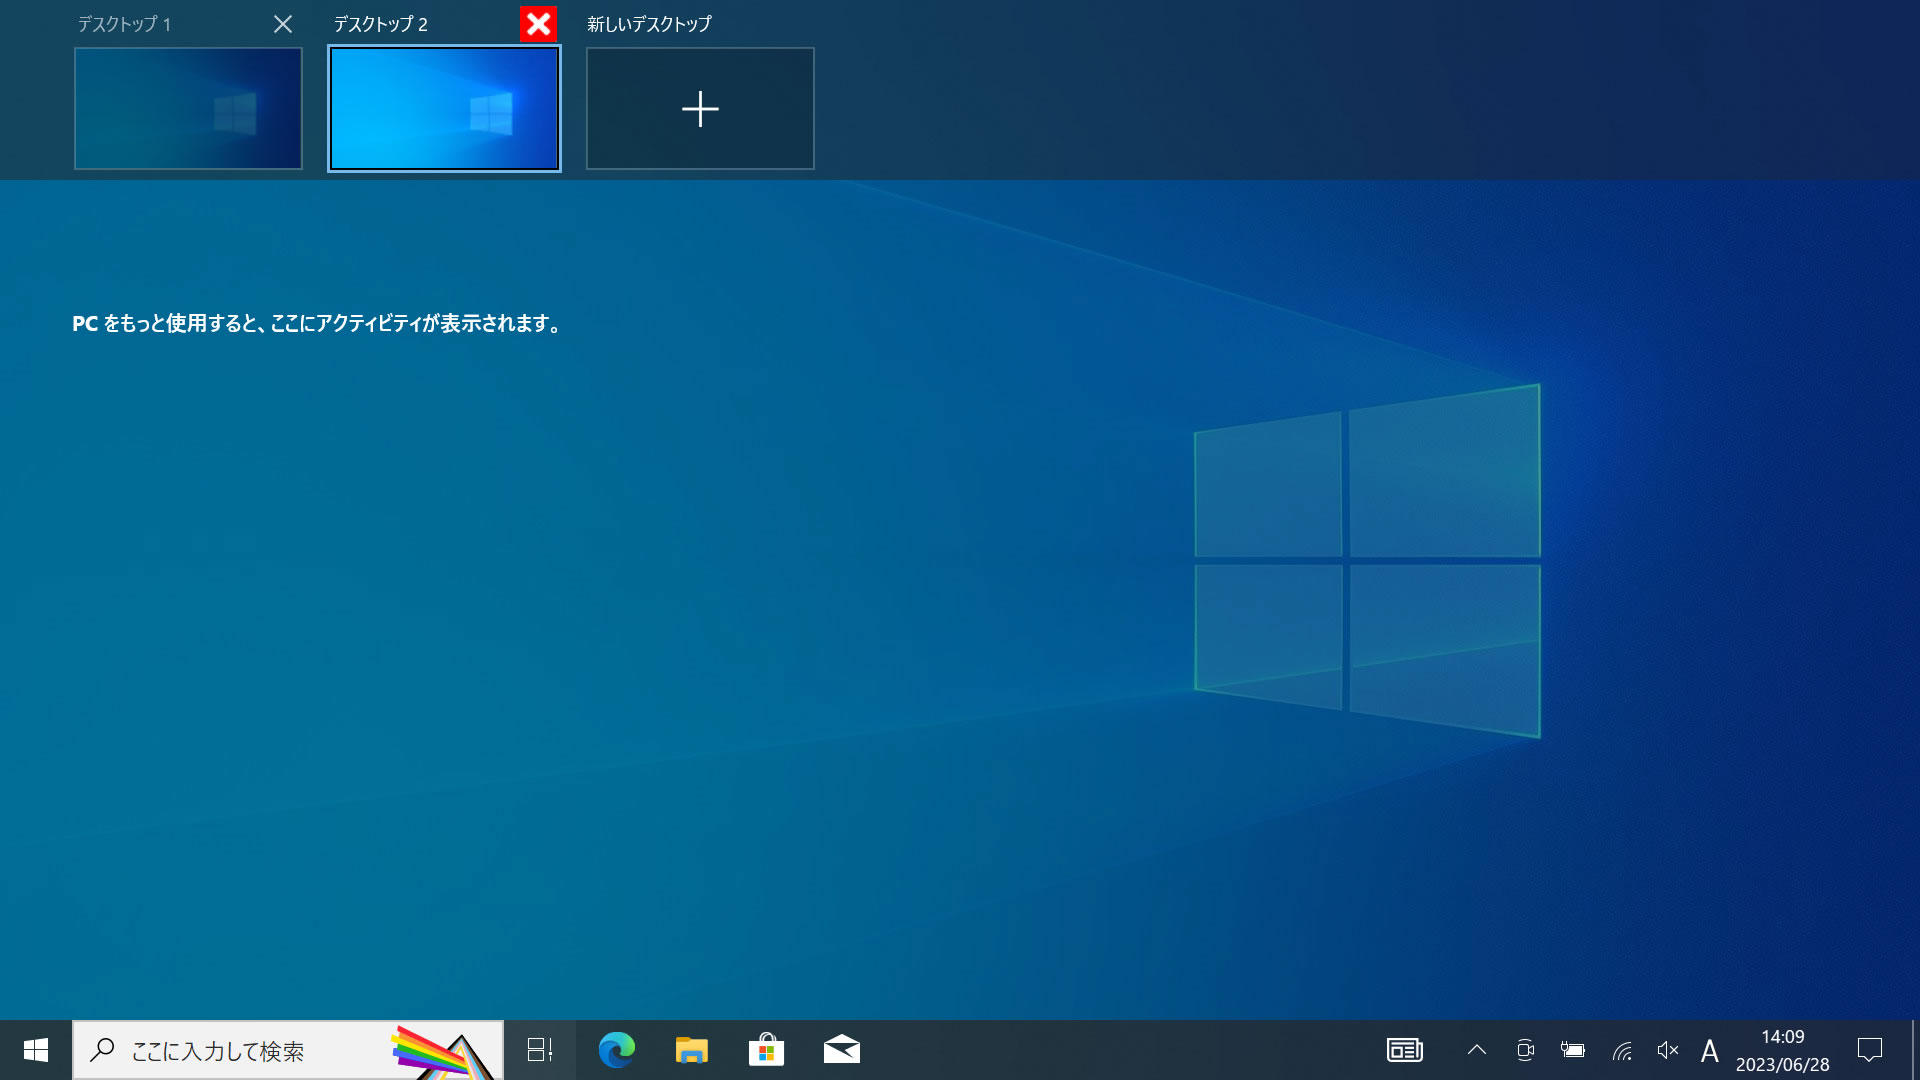1920x1080 pixels.
Task: Check the battery status icon
Action: pyautogui.click(x=1572, y=1050)
